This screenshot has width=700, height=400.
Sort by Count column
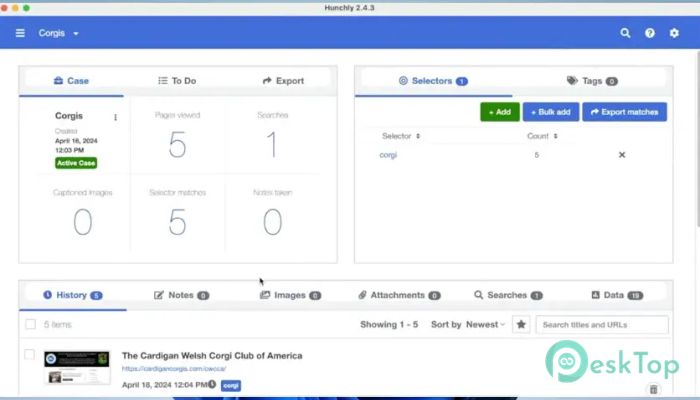pos(542,136)
